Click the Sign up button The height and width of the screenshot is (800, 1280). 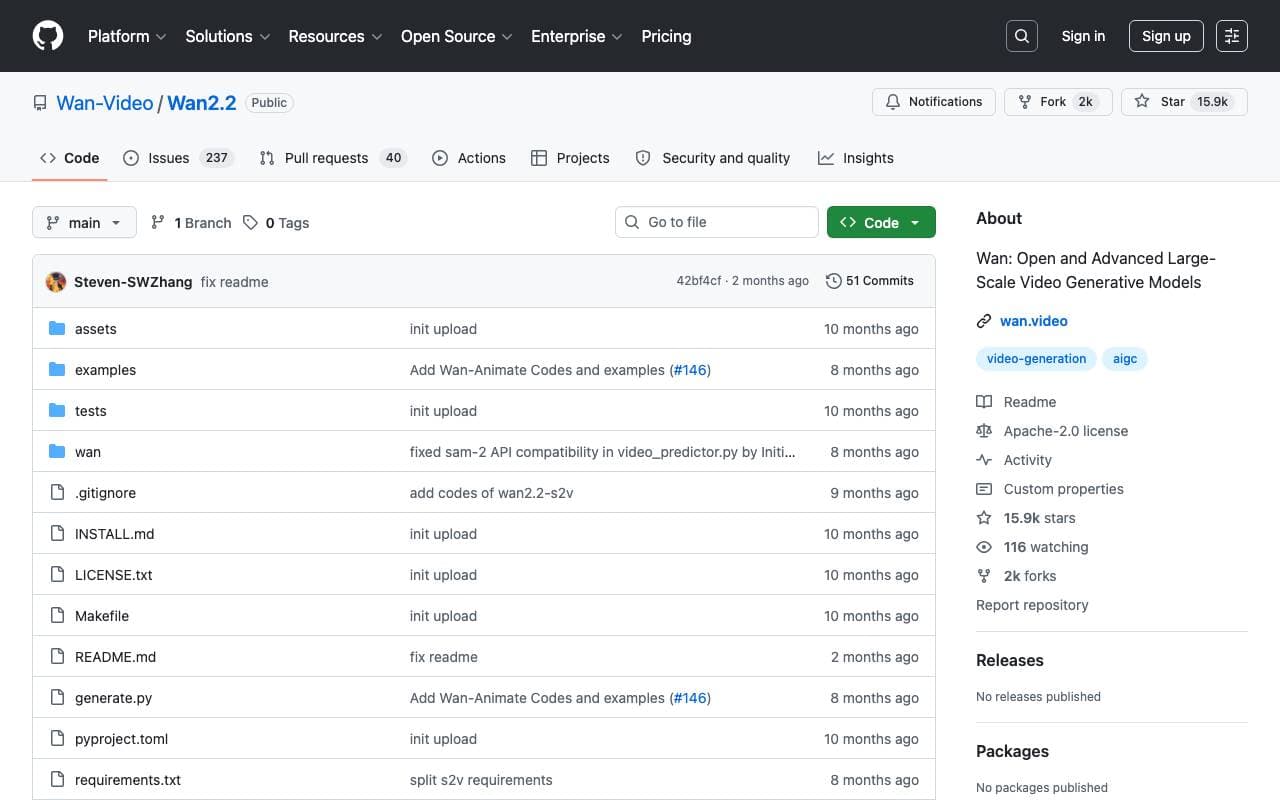tap(1166, 36)
